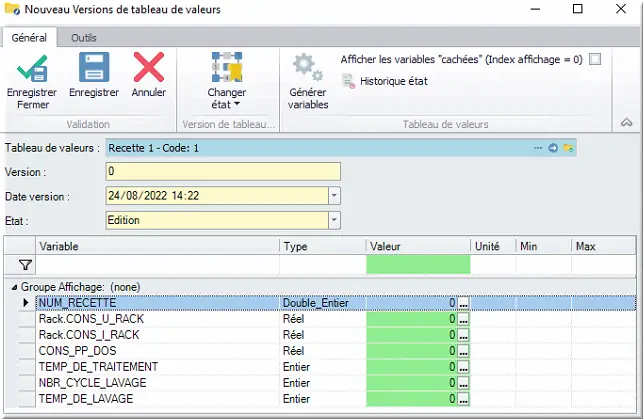
Task: Collapse the ribbon with the chevron
Action: (626, 122)
